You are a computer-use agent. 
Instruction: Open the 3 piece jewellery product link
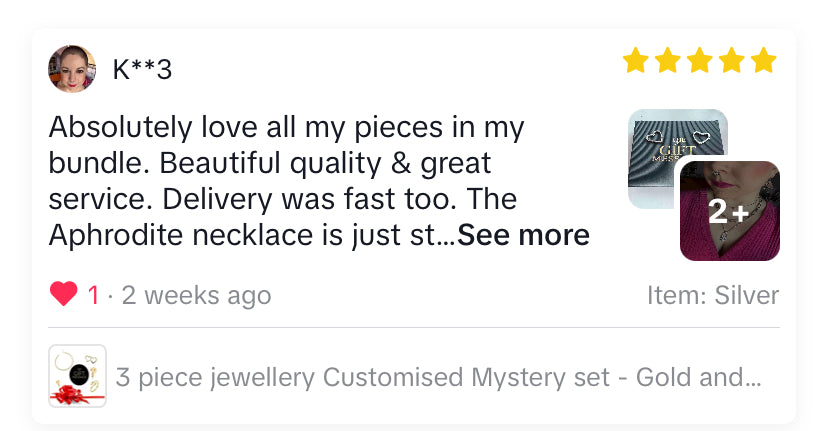[438, 377]
